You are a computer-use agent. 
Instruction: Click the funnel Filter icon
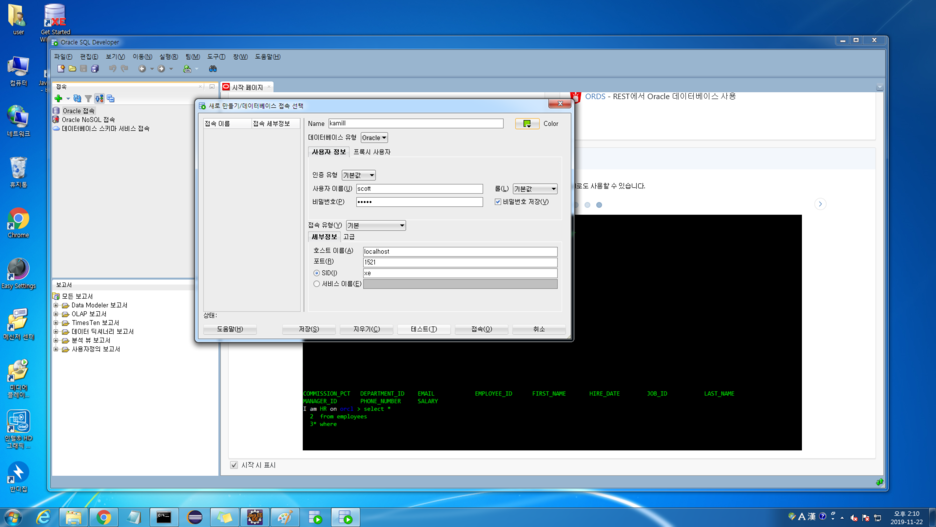[x=88, y=98]
